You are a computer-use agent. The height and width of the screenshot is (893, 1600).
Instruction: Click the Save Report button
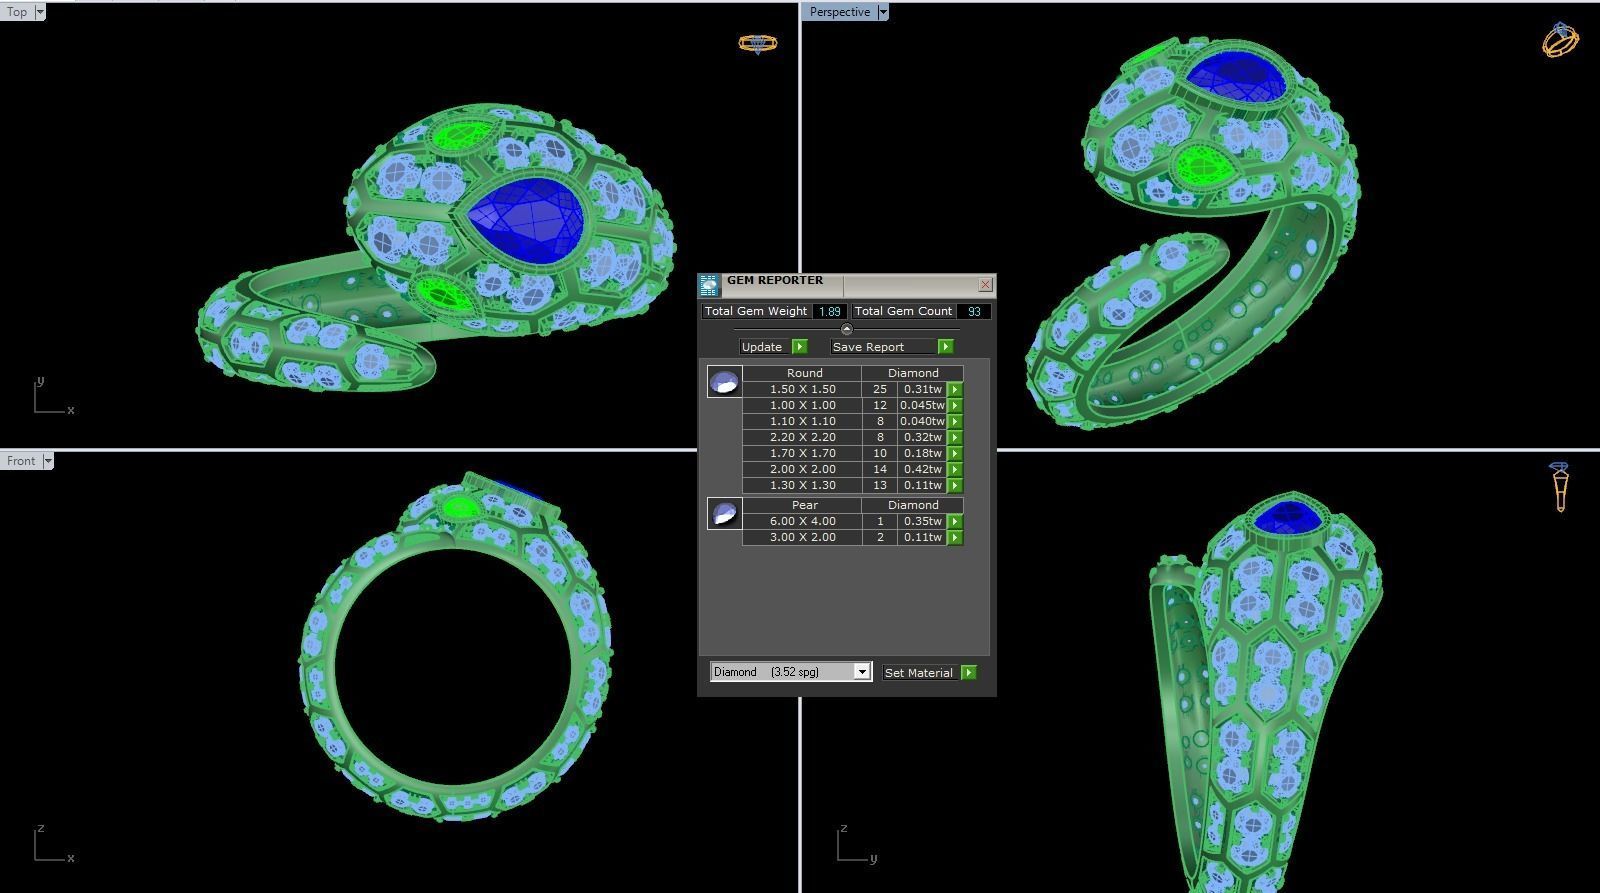point(884,346)
